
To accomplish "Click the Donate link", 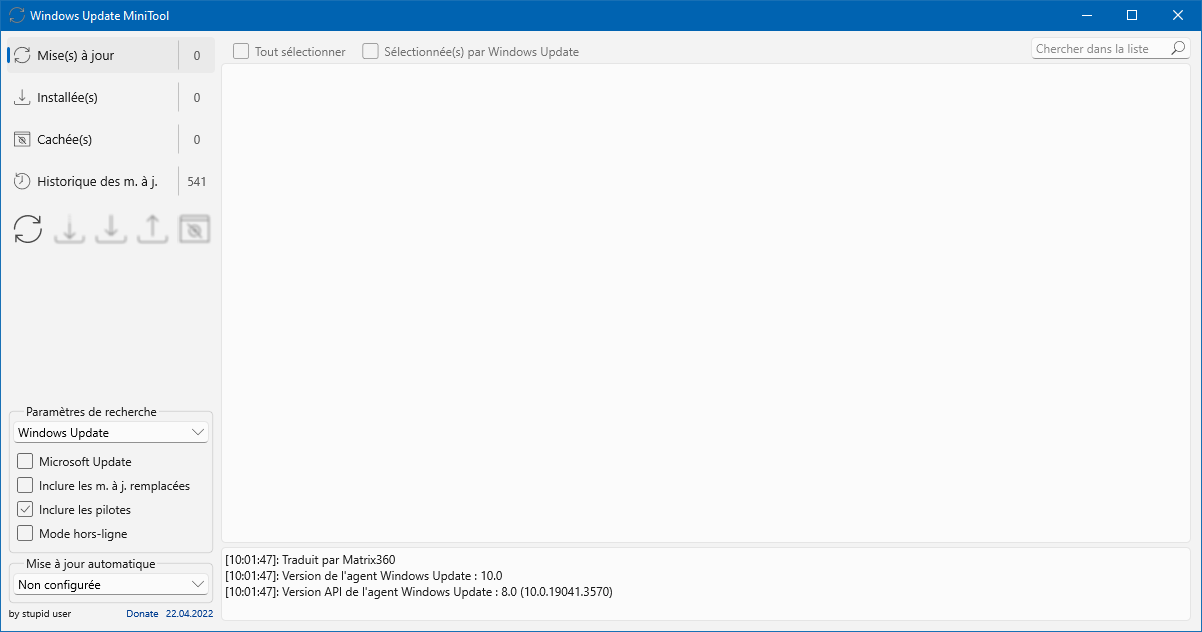I will (x=142, y=614).
